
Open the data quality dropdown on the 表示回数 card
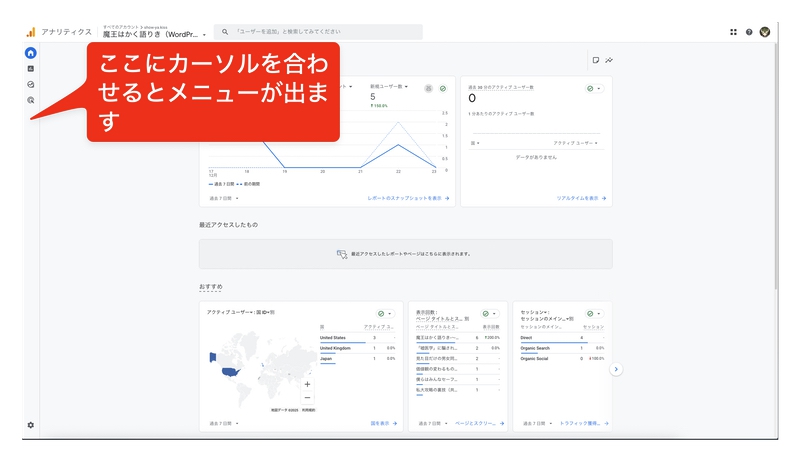click(490, 314)
